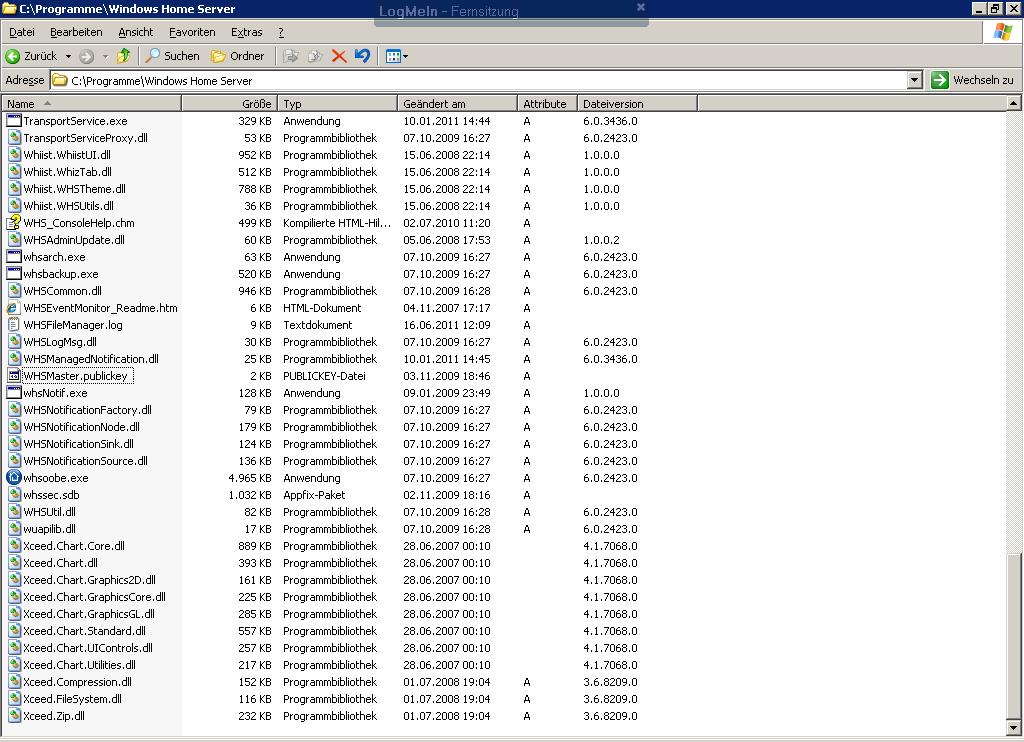Open the Ansichten icon dropdown arrow
The image size is (1024, 742).
pyautogui.click(x=404, y=56)
